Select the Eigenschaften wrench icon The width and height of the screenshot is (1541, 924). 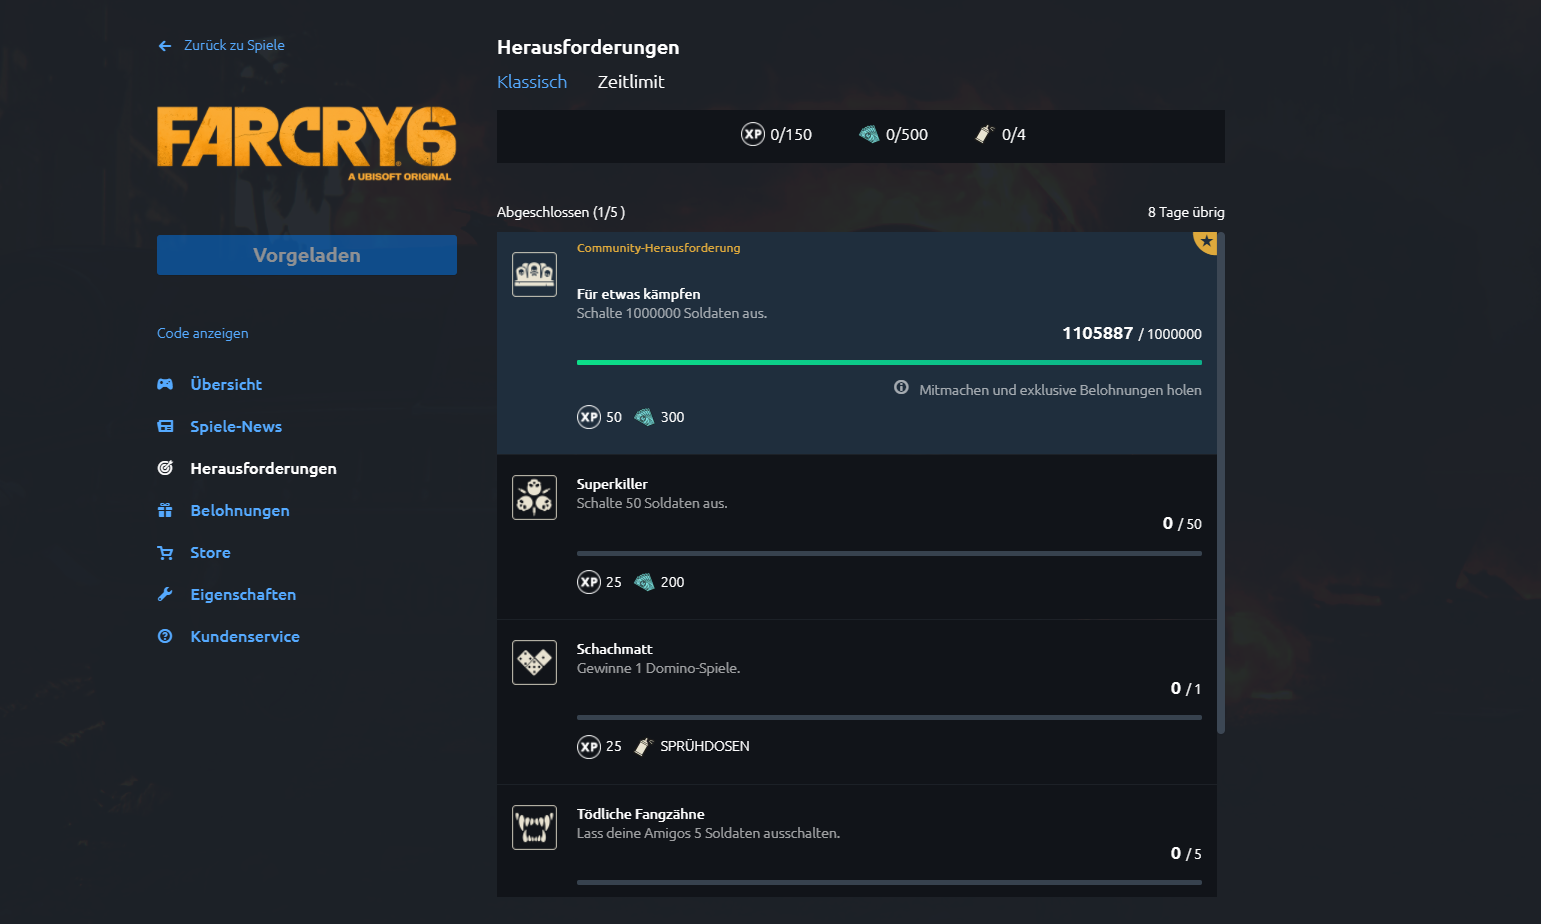coord(164,594)
